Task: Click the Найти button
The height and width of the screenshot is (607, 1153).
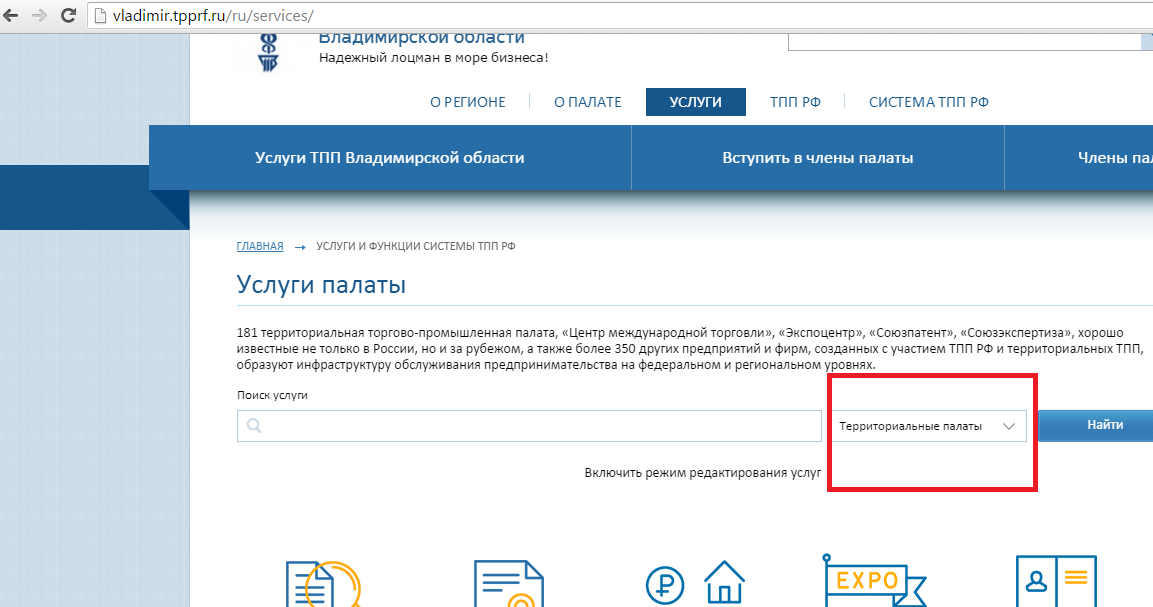Action: click(1096, 425)
